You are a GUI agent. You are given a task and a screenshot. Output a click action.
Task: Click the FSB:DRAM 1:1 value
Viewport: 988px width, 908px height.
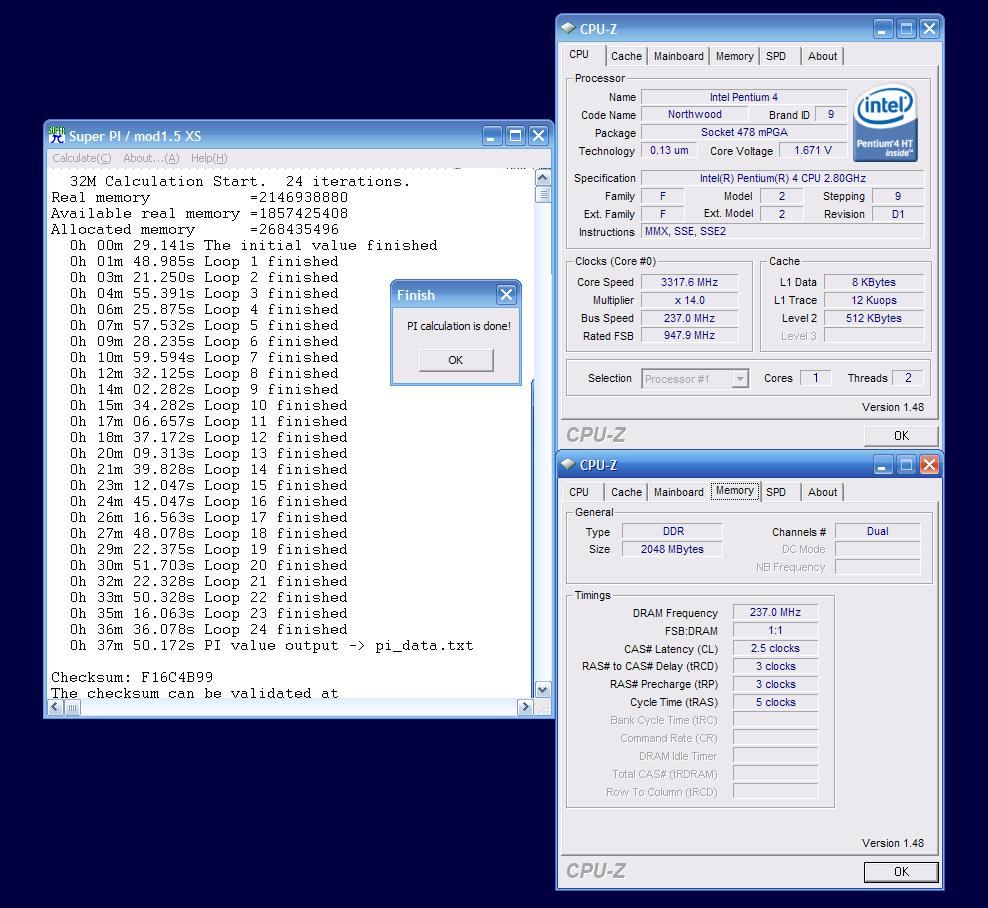pos(775,630)
